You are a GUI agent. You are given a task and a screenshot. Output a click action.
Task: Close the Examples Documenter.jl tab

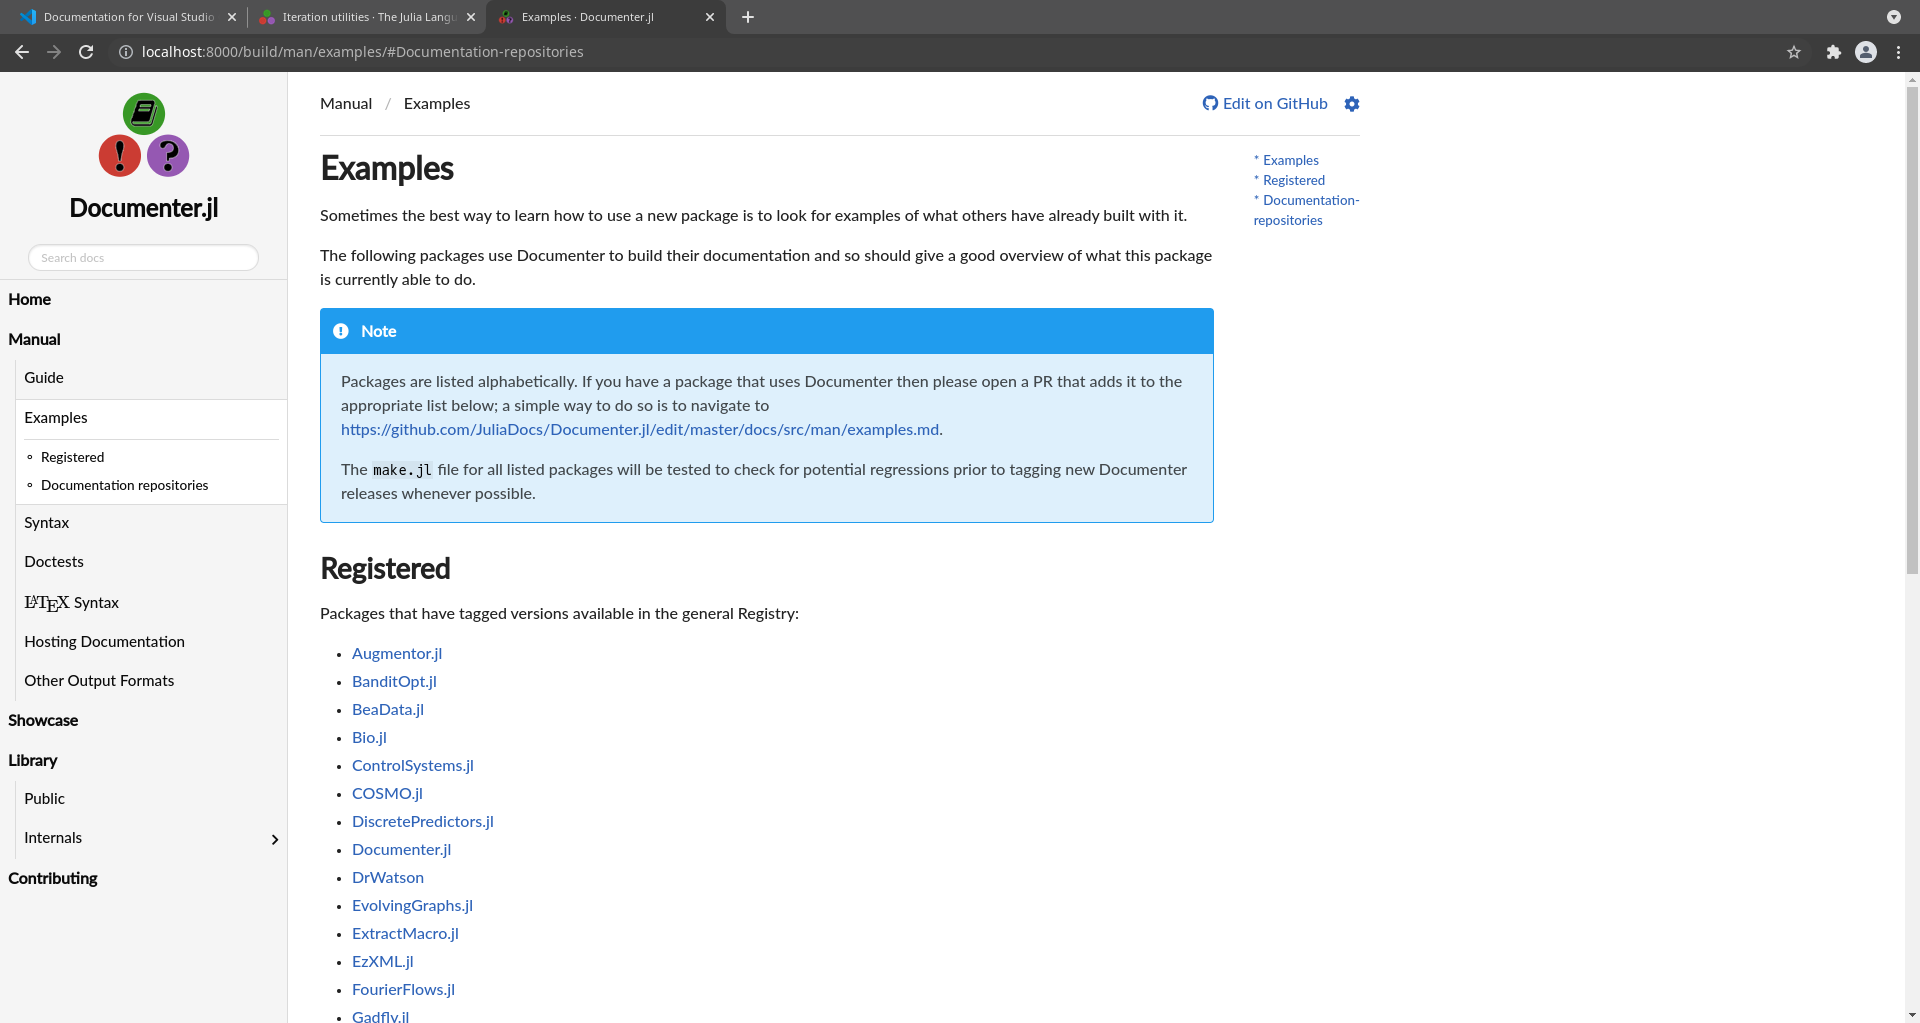tap(710, 17)
